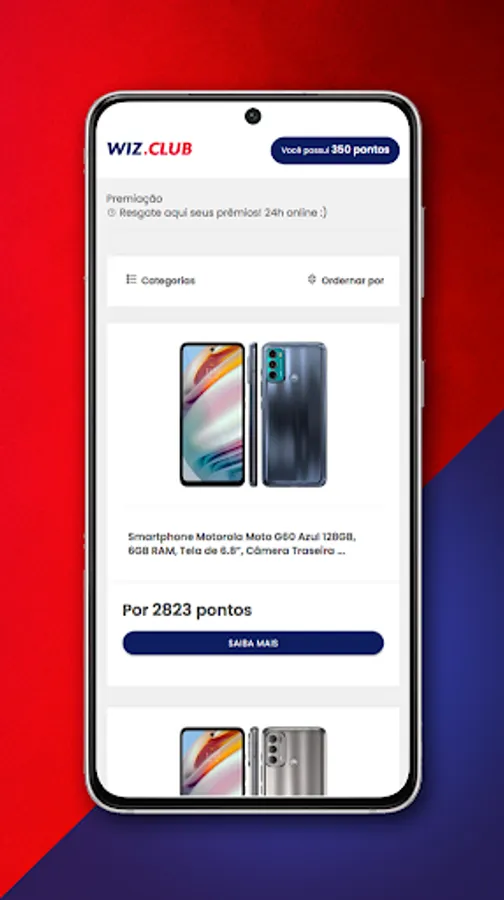Open the 350 pontos balance badge
Image resolution: width=504 pixels, height=900 pixels.
point(335,150)
